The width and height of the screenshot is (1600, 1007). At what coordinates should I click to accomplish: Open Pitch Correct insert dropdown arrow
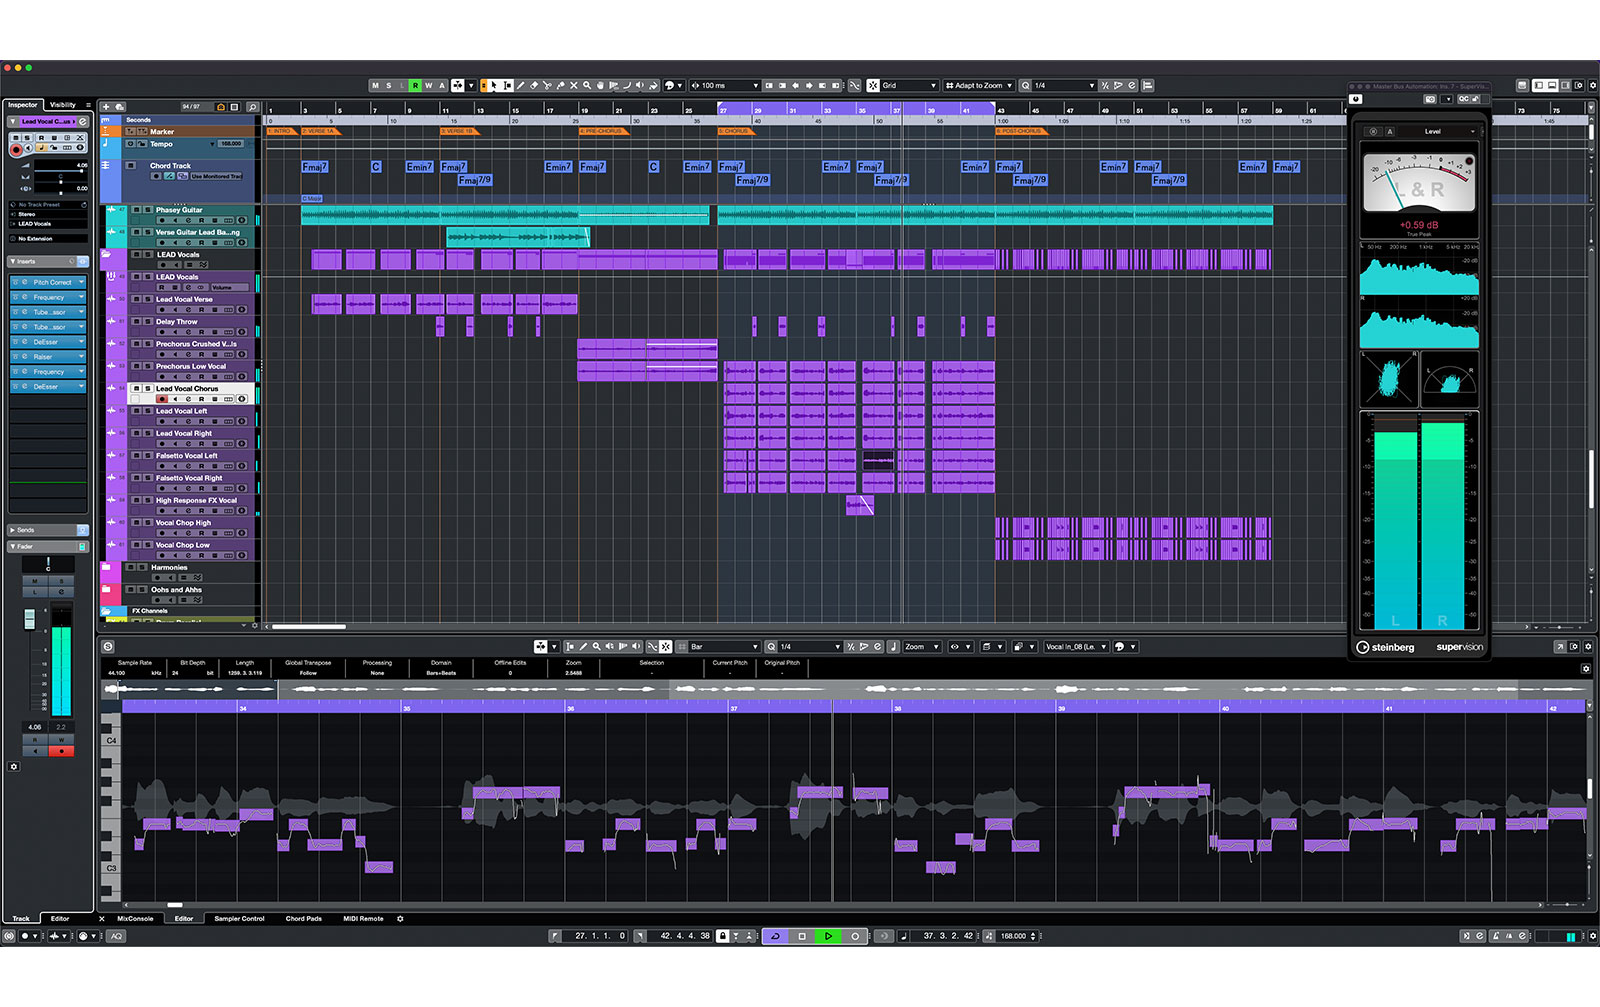[81, 282]
